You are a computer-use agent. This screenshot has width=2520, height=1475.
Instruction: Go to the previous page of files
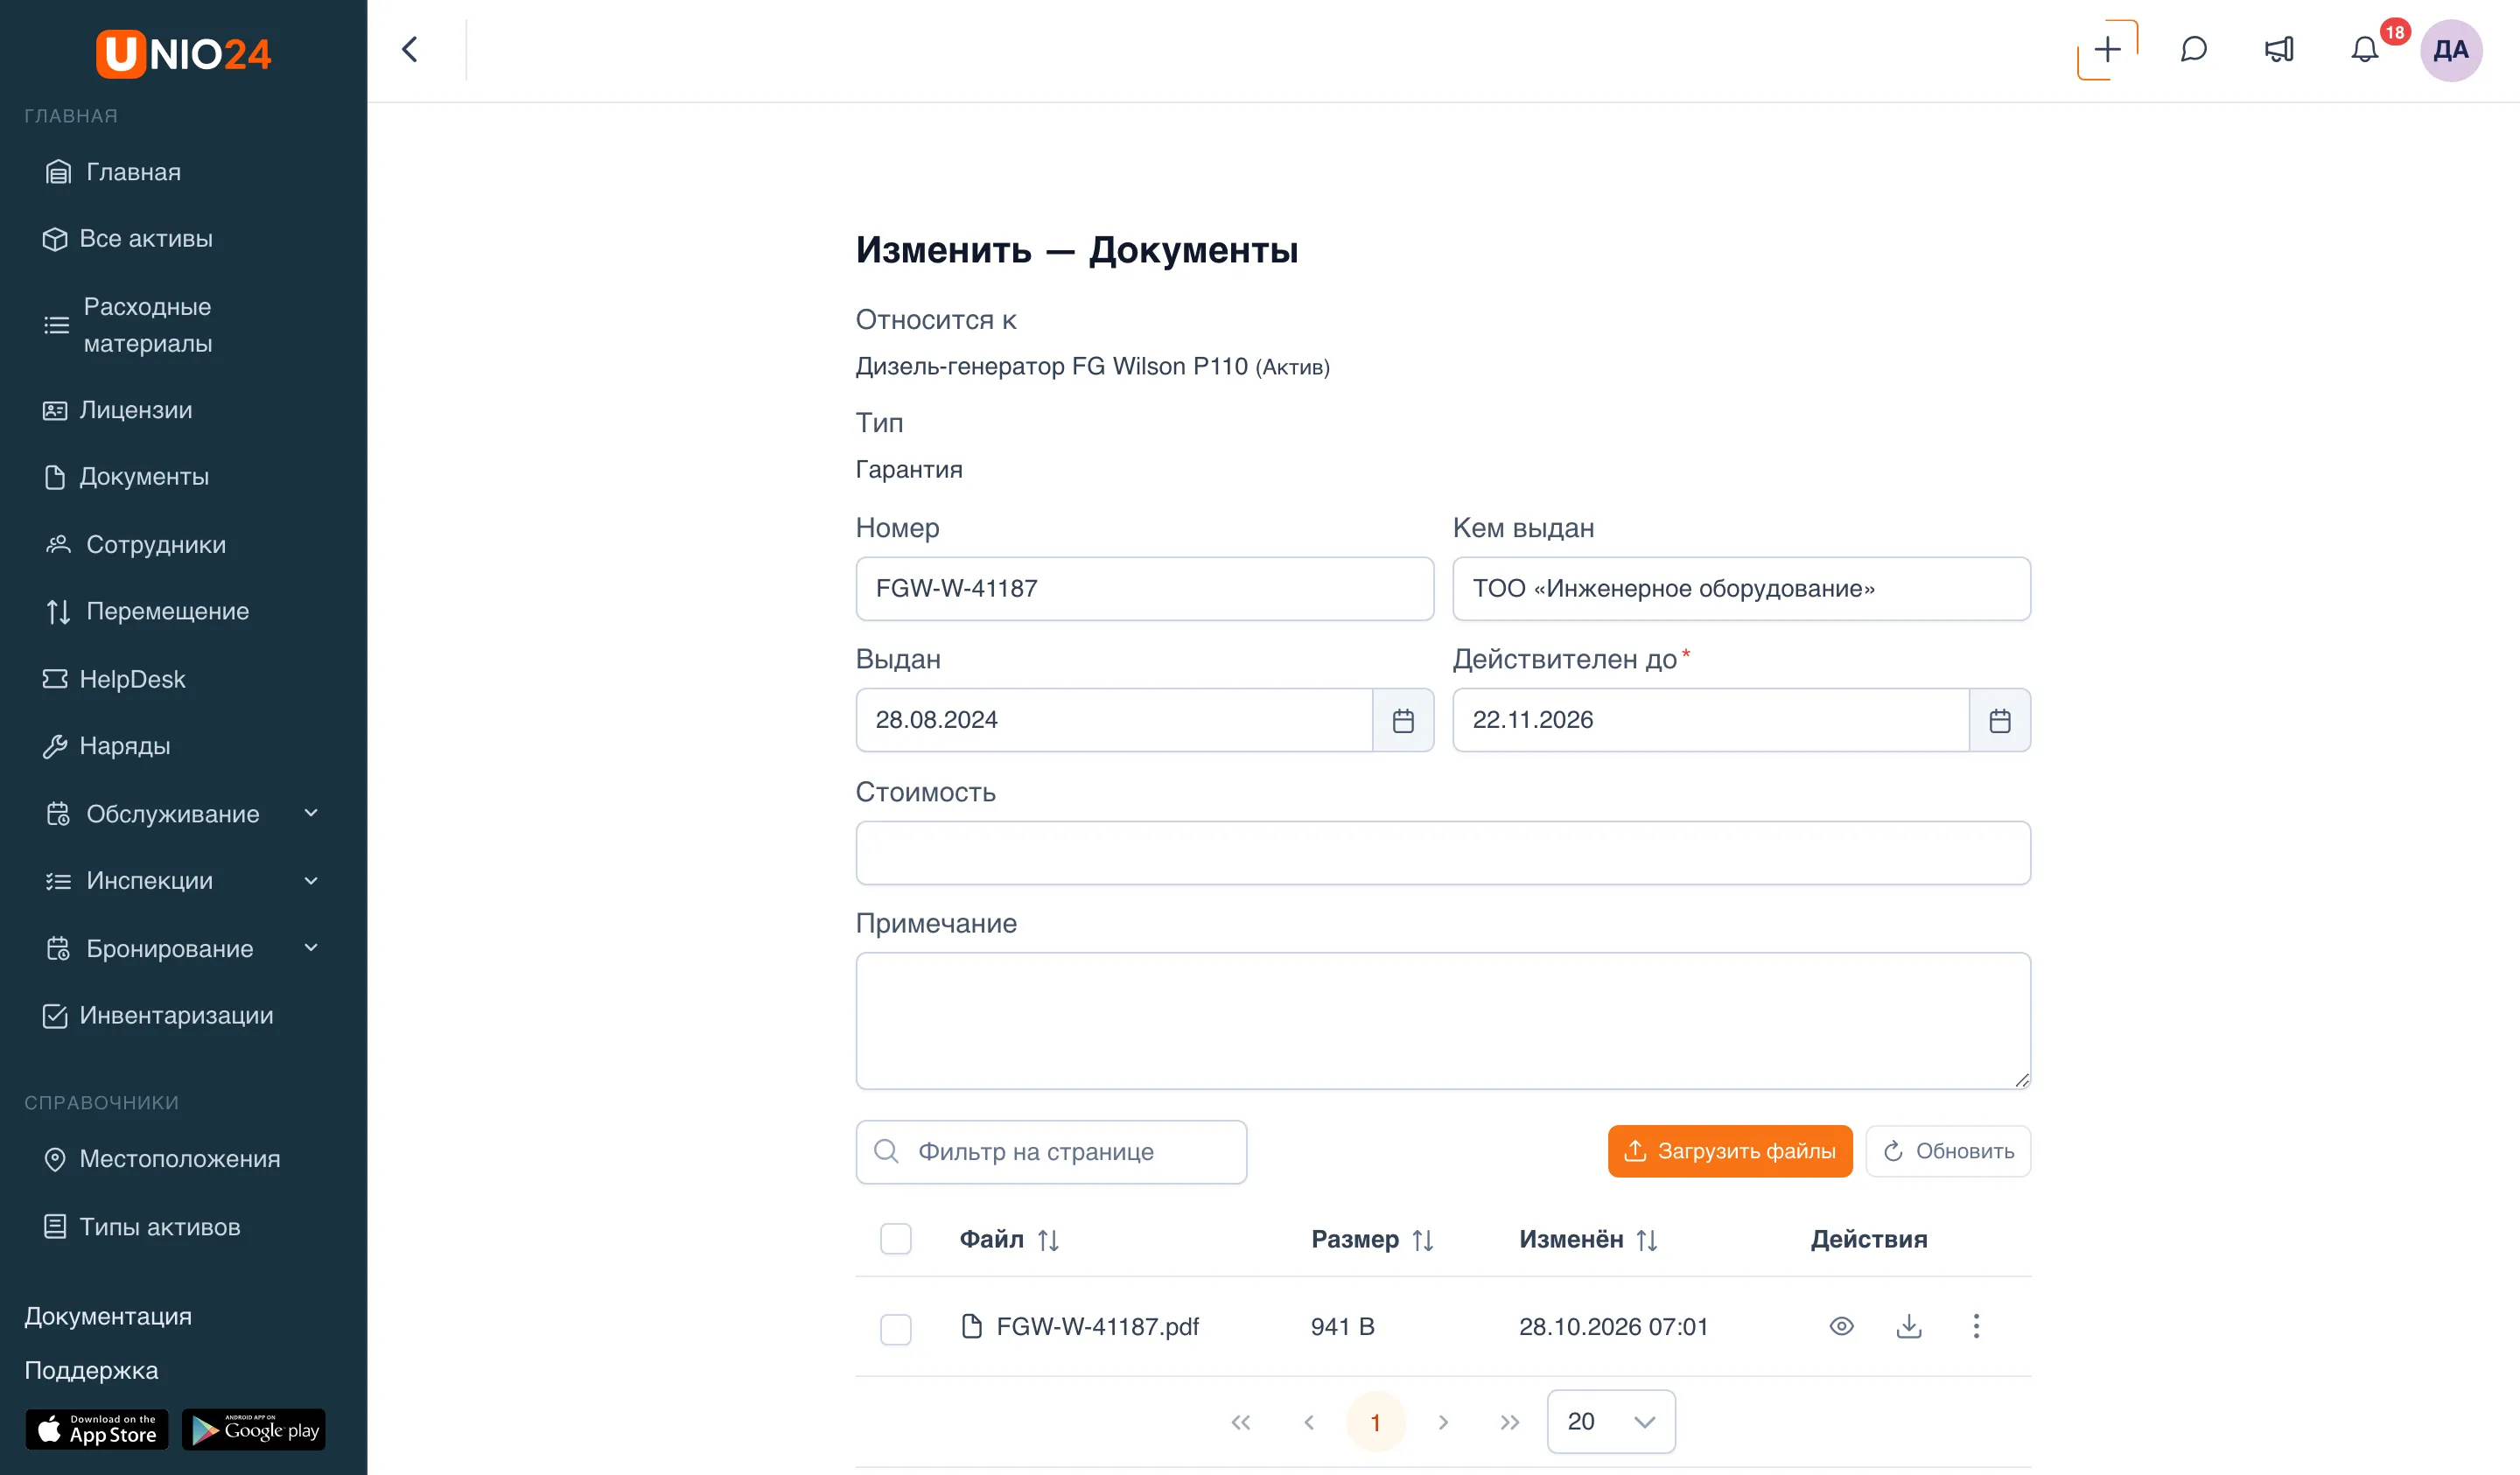coord(1309,1422)
